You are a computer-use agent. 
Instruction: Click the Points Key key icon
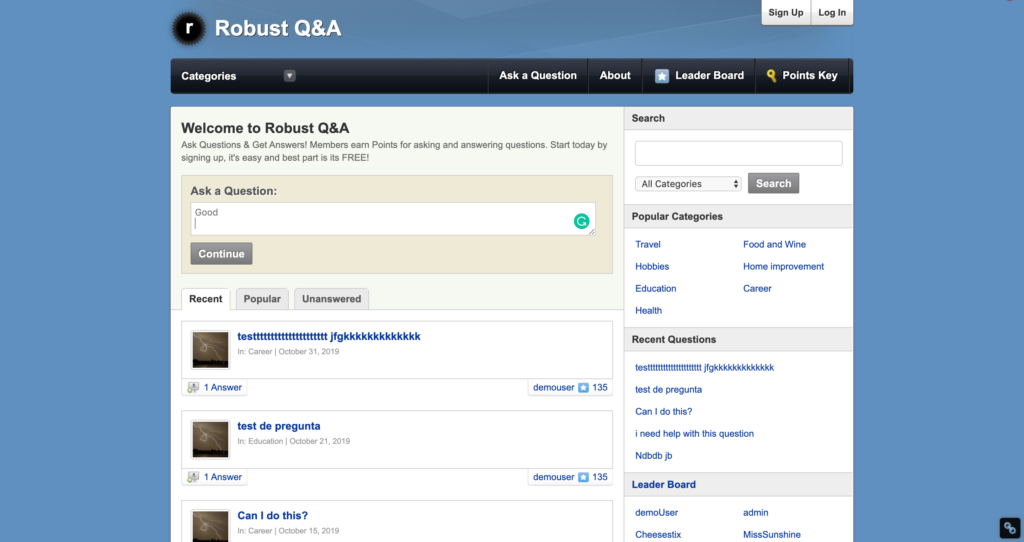point(771,76)
